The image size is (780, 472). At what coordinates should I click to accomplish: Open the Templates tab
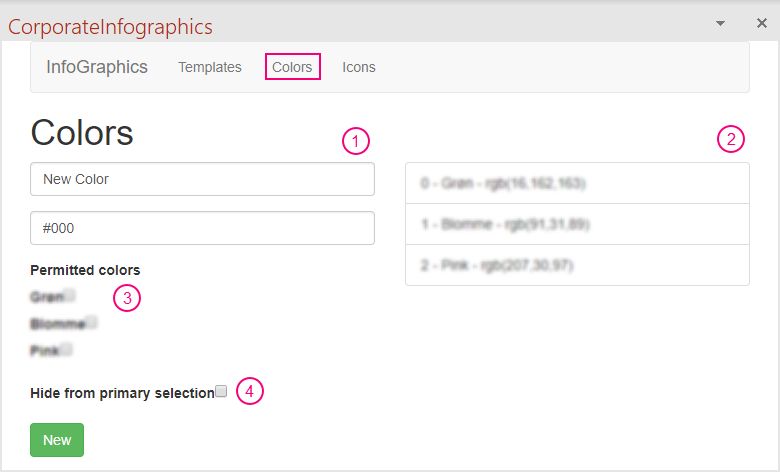pyautogui.click(x=209, y=67)
